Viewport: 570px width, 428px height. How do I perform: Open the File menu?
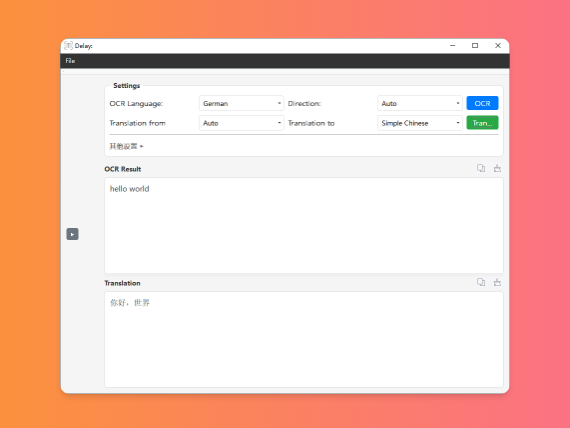[x=70, y=61]
